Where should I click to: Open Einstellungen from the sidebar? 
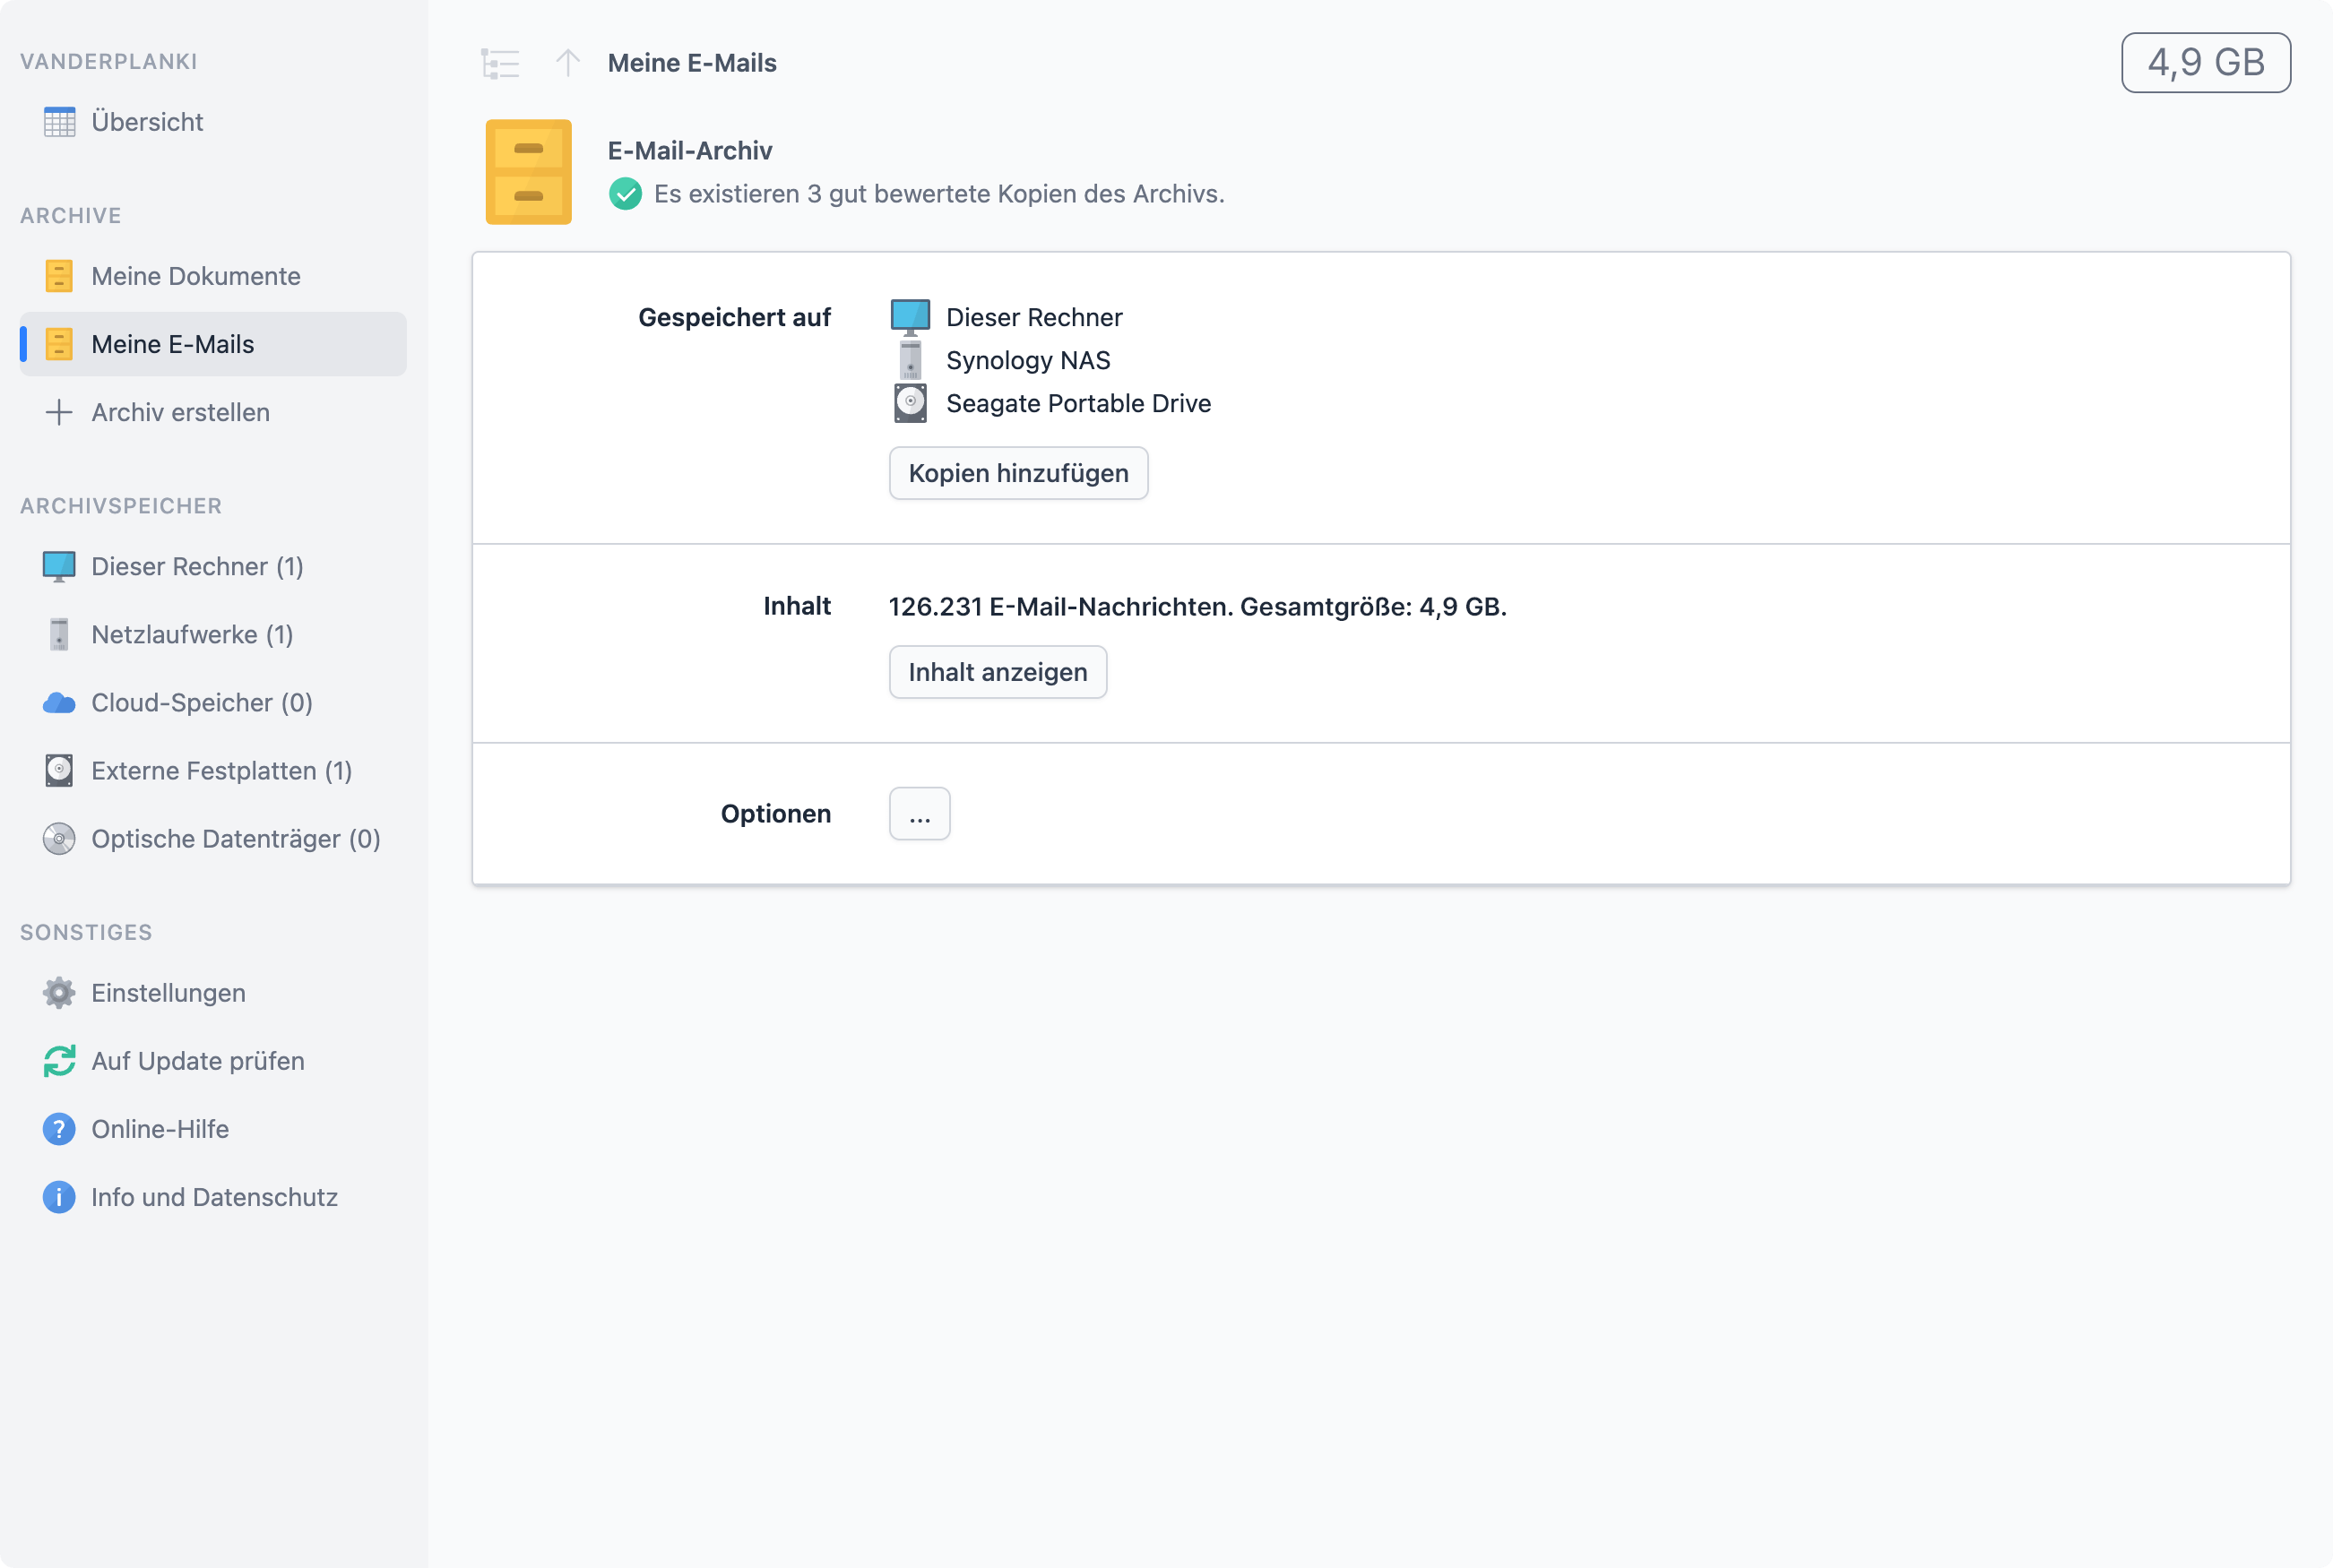tap(168, 993)
